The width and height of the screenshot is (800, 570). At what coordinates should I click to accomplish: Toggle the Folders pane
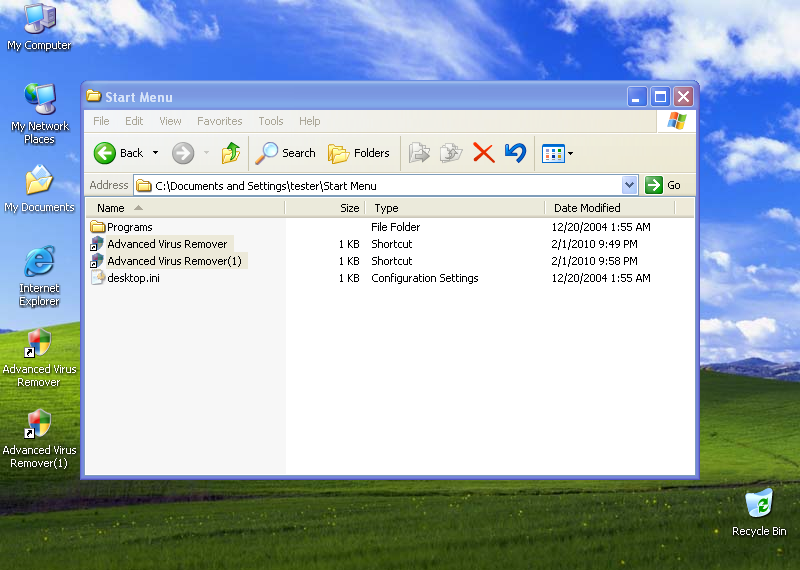(359, 153)
